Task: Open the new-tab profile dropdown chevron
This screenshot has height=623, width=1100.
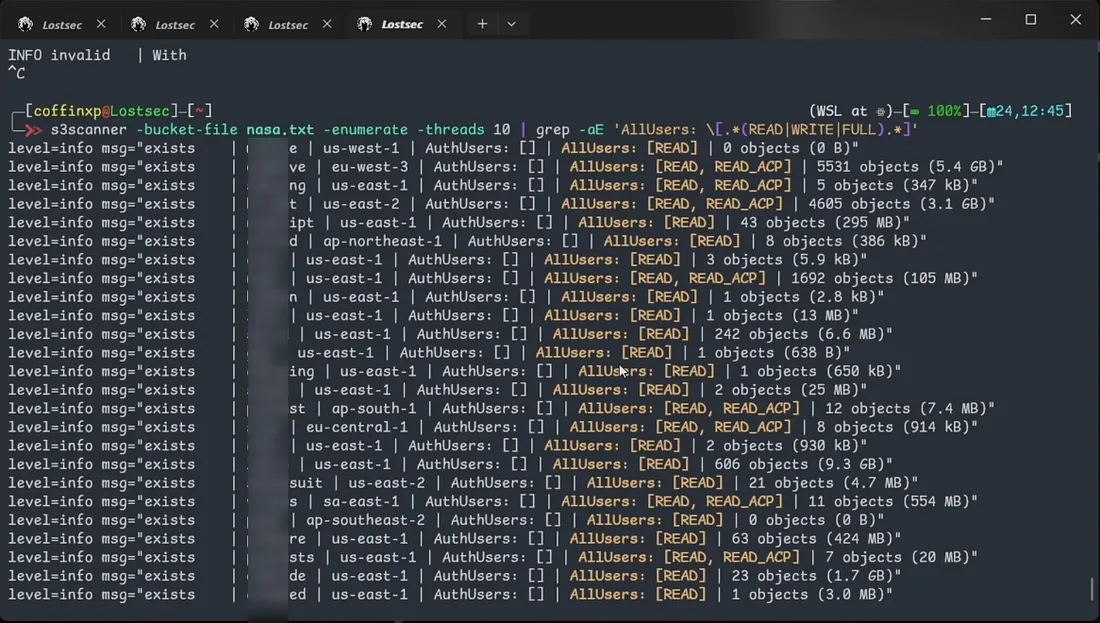Action: pyautogui.click(x=511, y=24)
